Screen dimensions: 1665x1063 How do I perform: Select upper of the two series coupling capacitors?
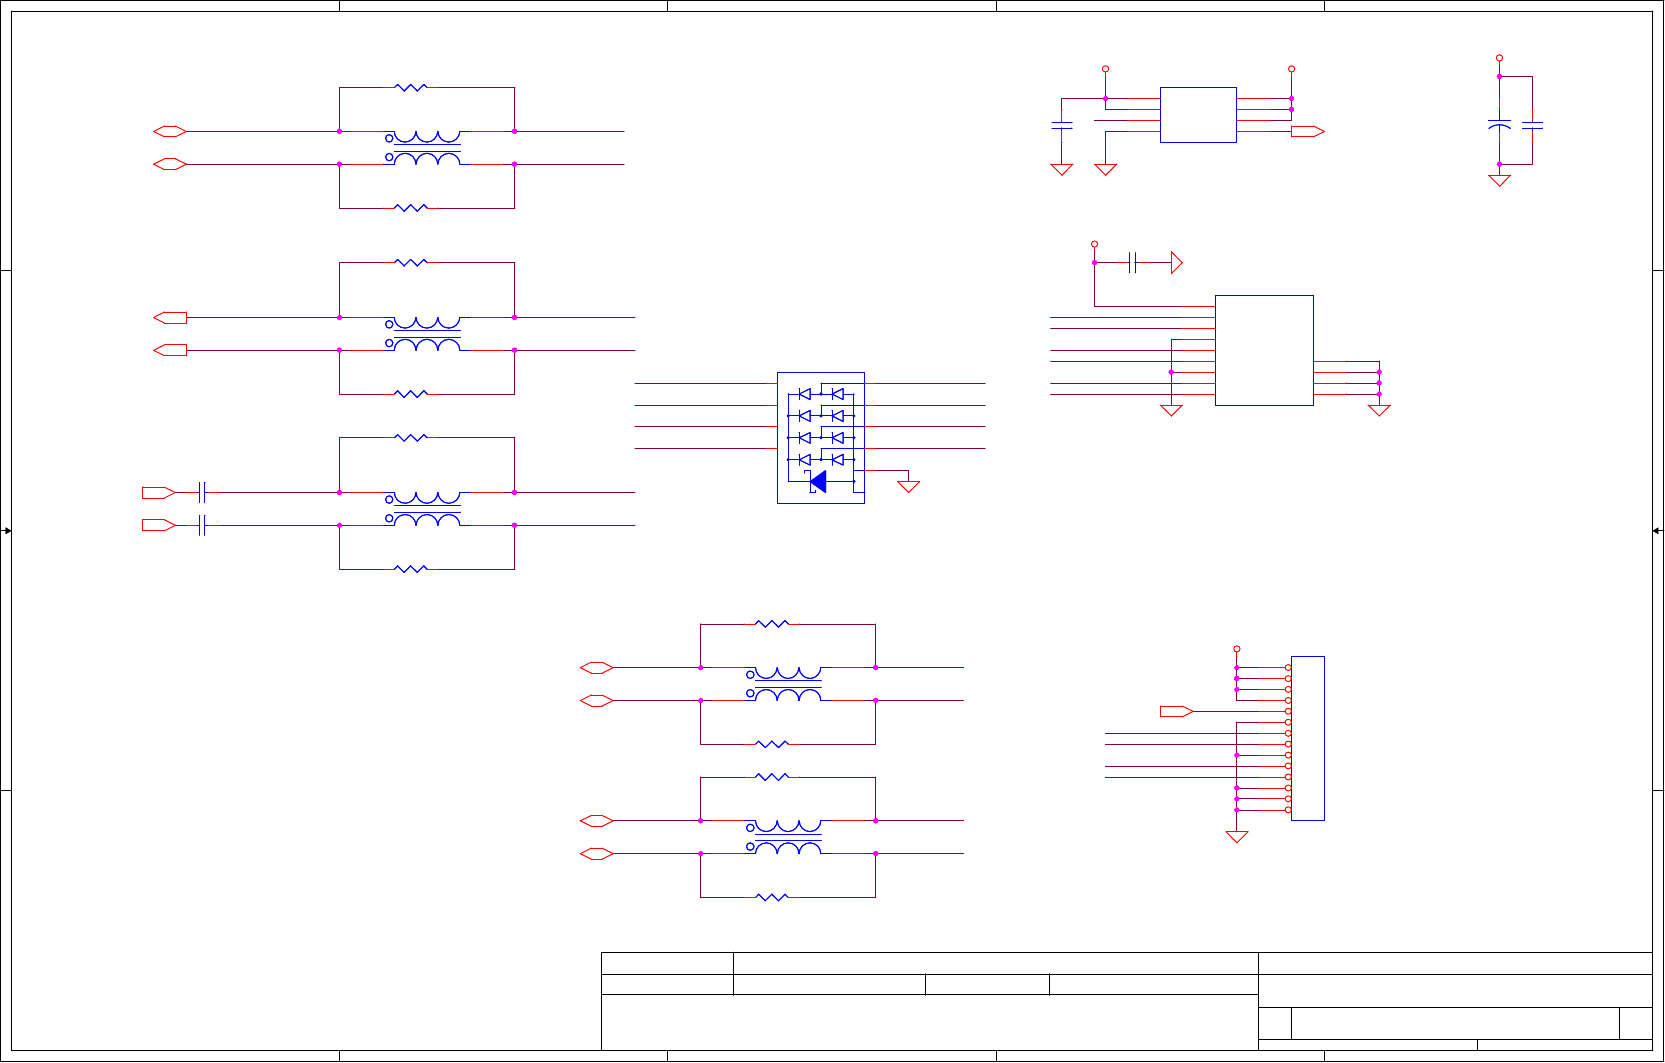202,492
